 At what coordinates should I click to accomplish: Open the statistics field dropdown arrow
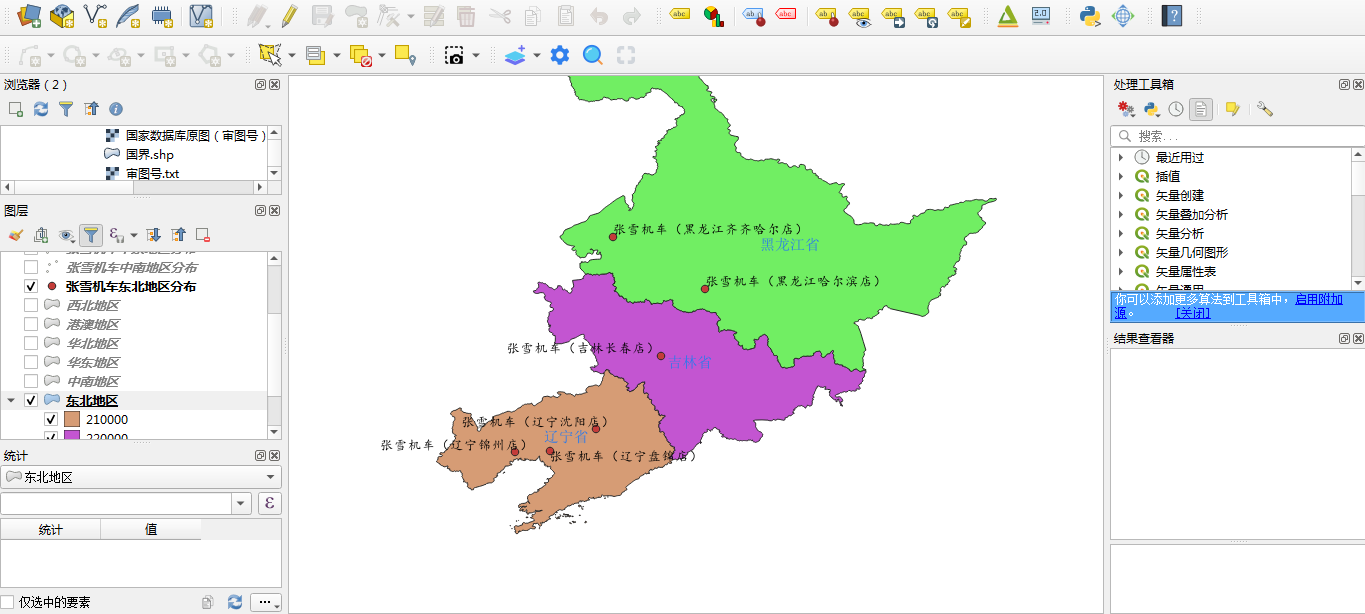tap(241, 503)
